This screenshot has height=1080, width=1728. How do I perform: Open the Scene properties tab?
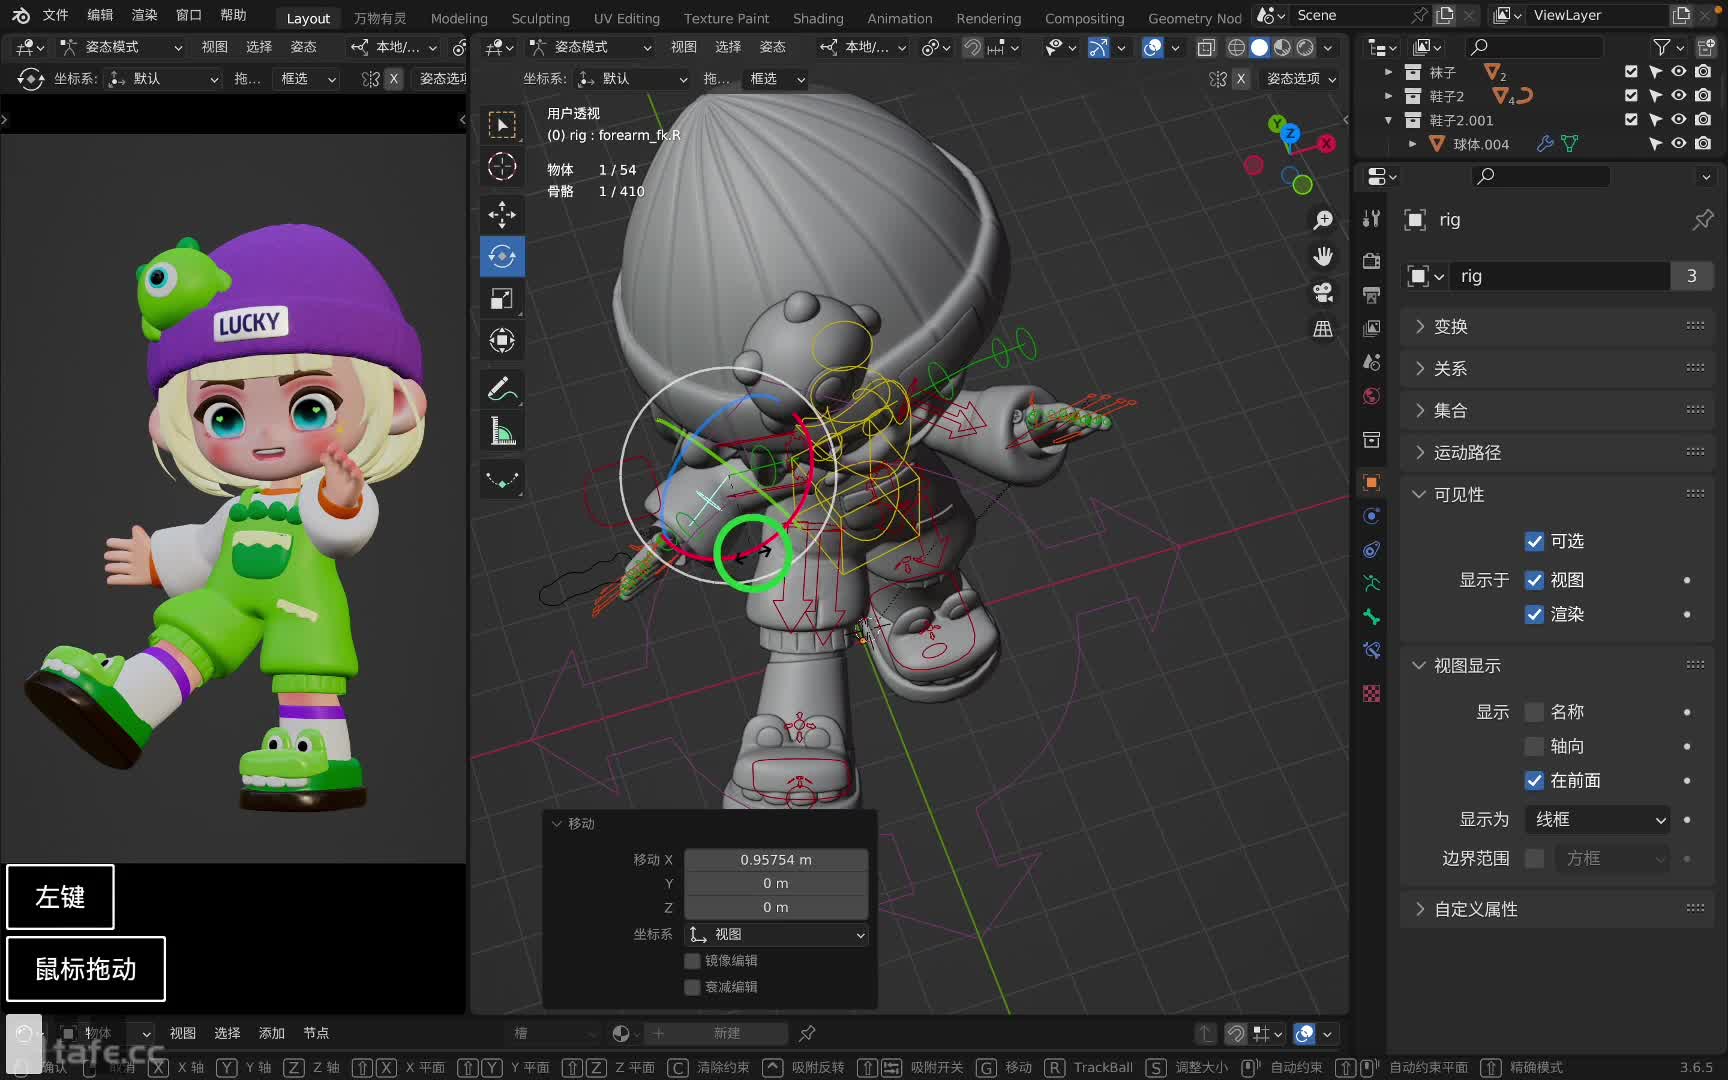(1372, 362)
